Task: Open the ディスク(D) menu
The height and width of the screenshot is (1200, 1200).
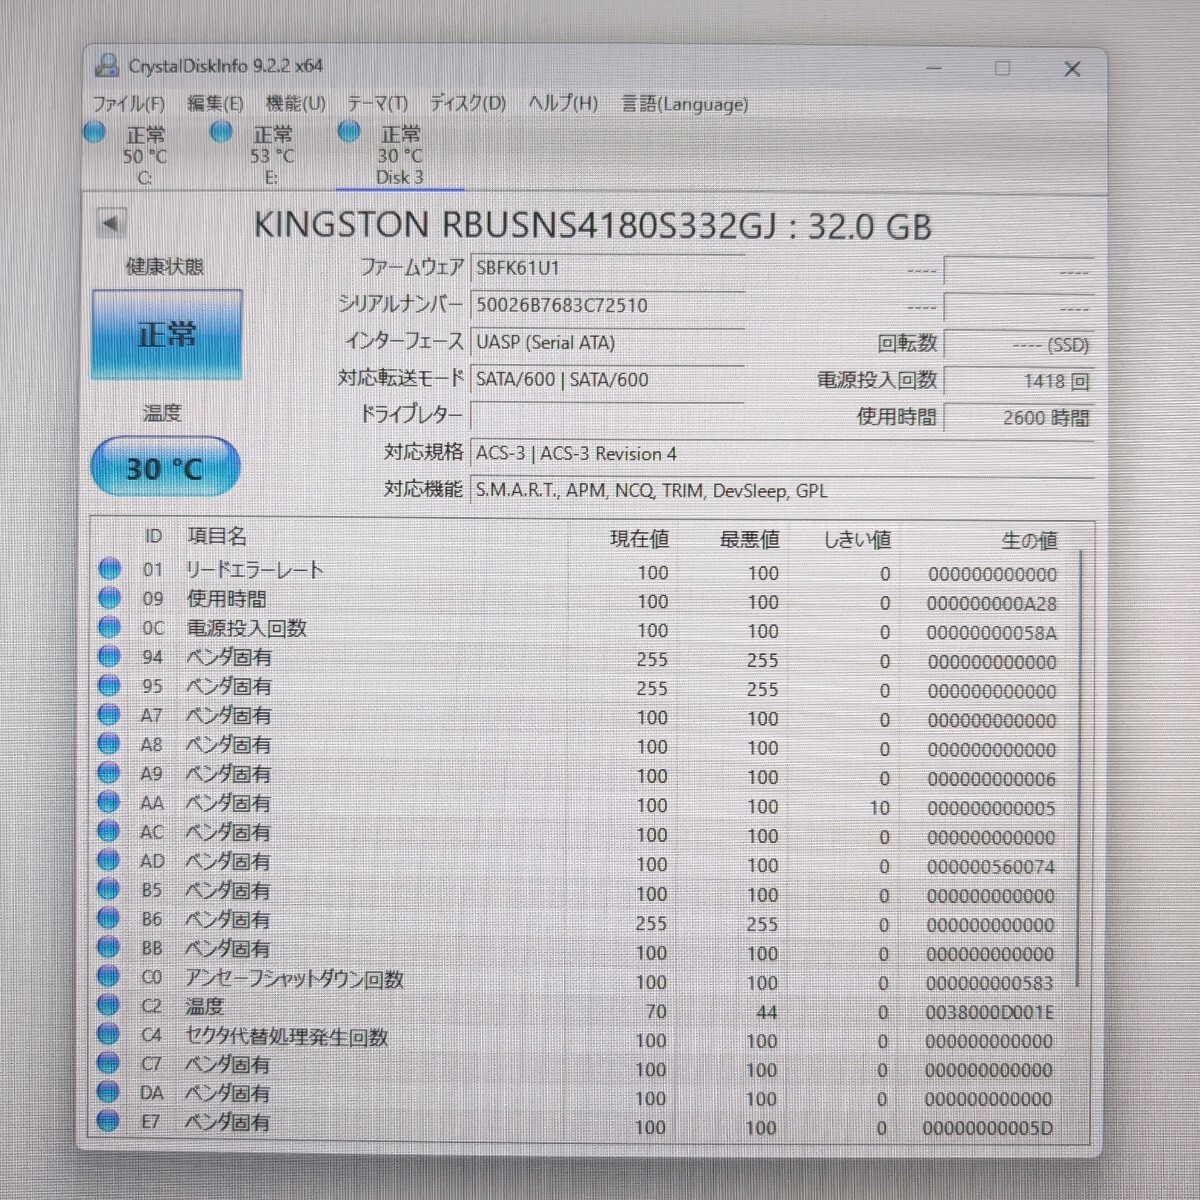Action: point(467,104)
